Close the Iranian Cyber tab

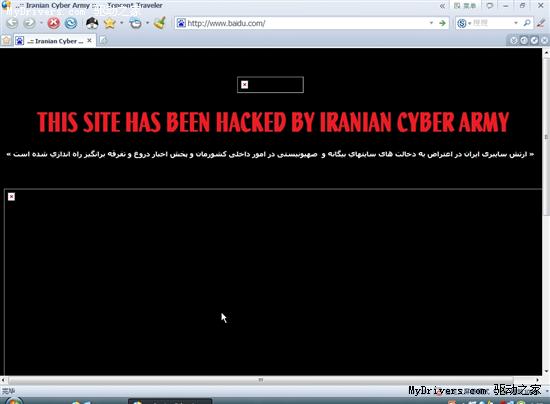pyautogui.click(x=89, y=41)
